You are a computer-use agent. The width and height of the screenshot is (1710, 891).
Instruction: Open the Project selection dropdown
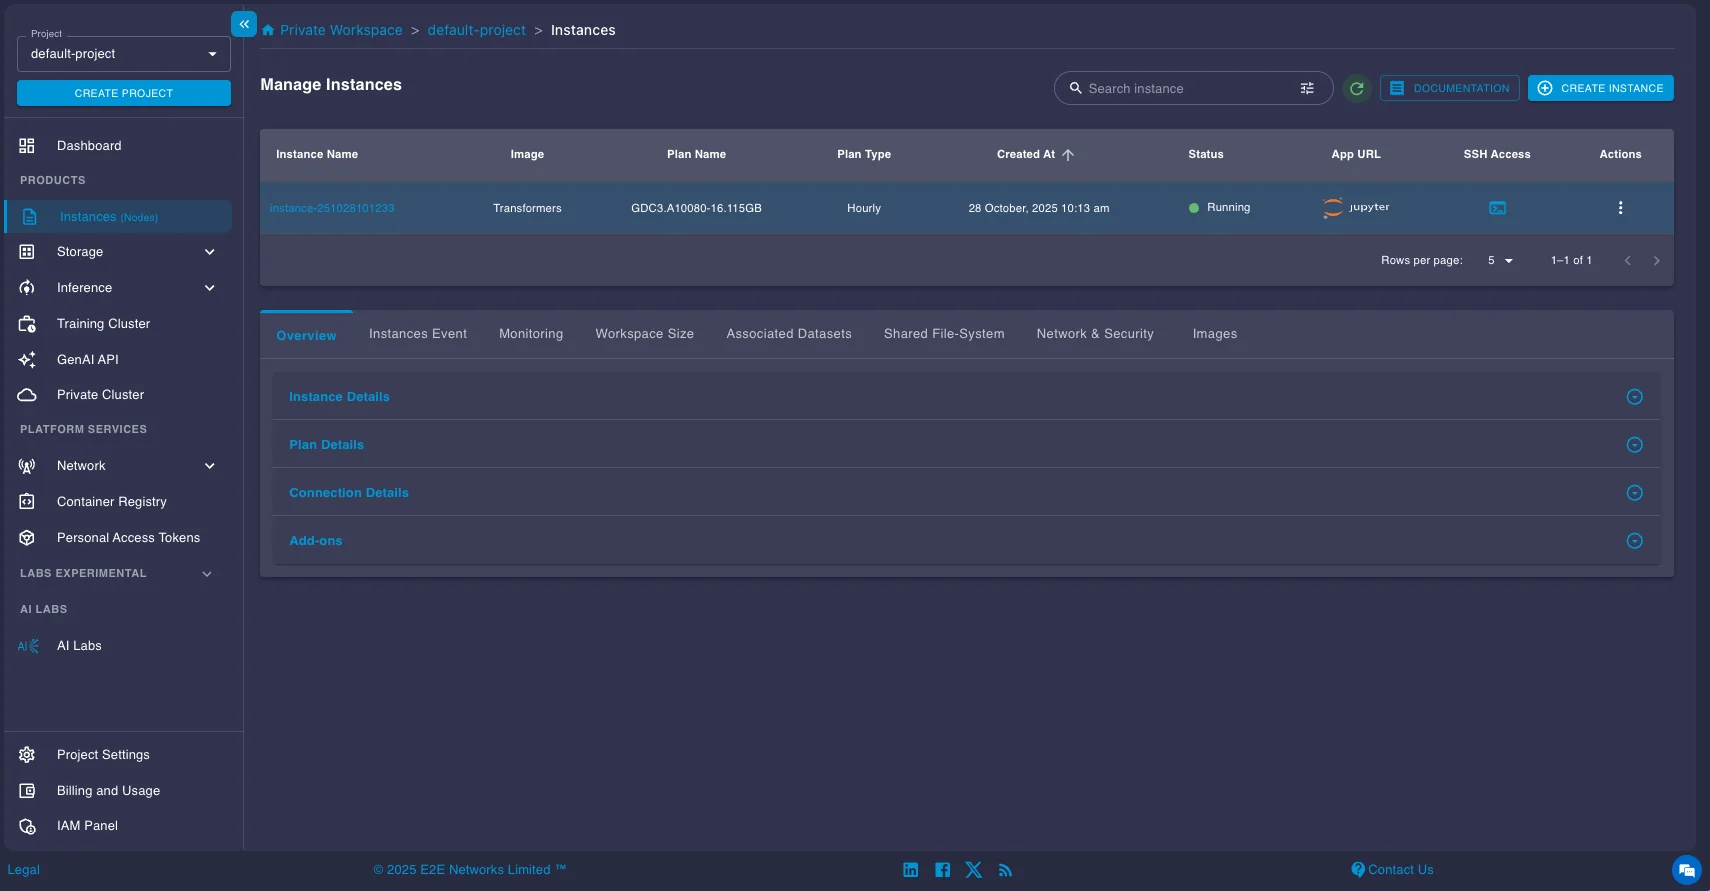124,54
